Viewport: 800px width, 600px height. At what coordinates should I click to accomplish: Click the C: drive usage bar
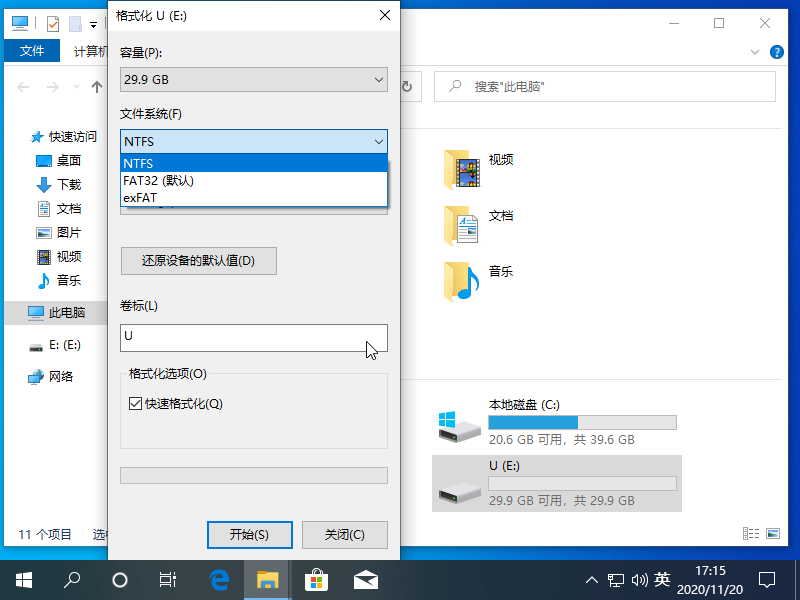coord(582,422)
